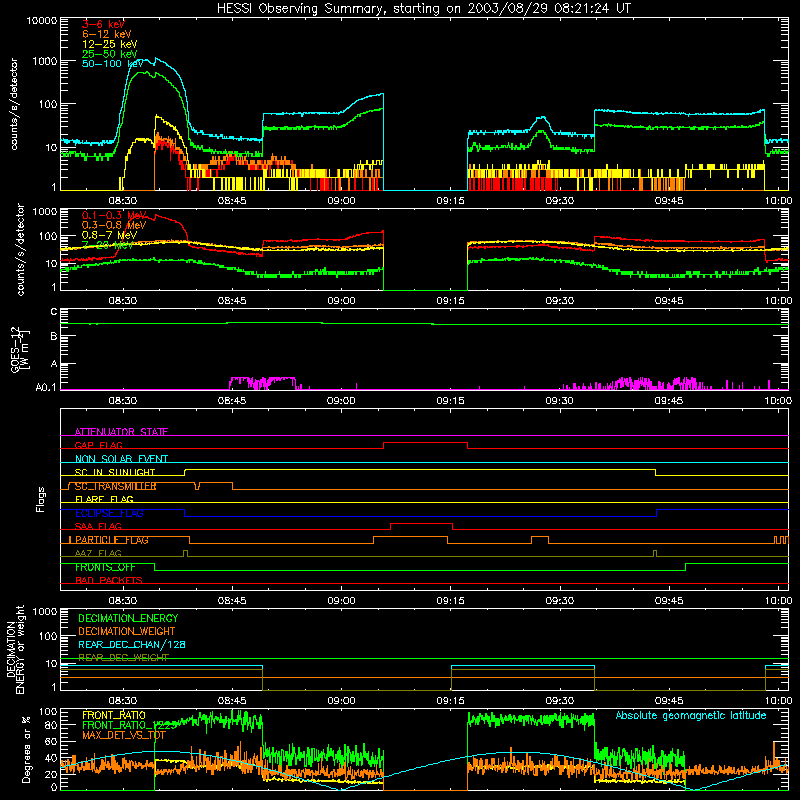Screen dimensions: 800x800
Task: Click the A0.1 tick label on GOES axis
Action: [46, 388]
